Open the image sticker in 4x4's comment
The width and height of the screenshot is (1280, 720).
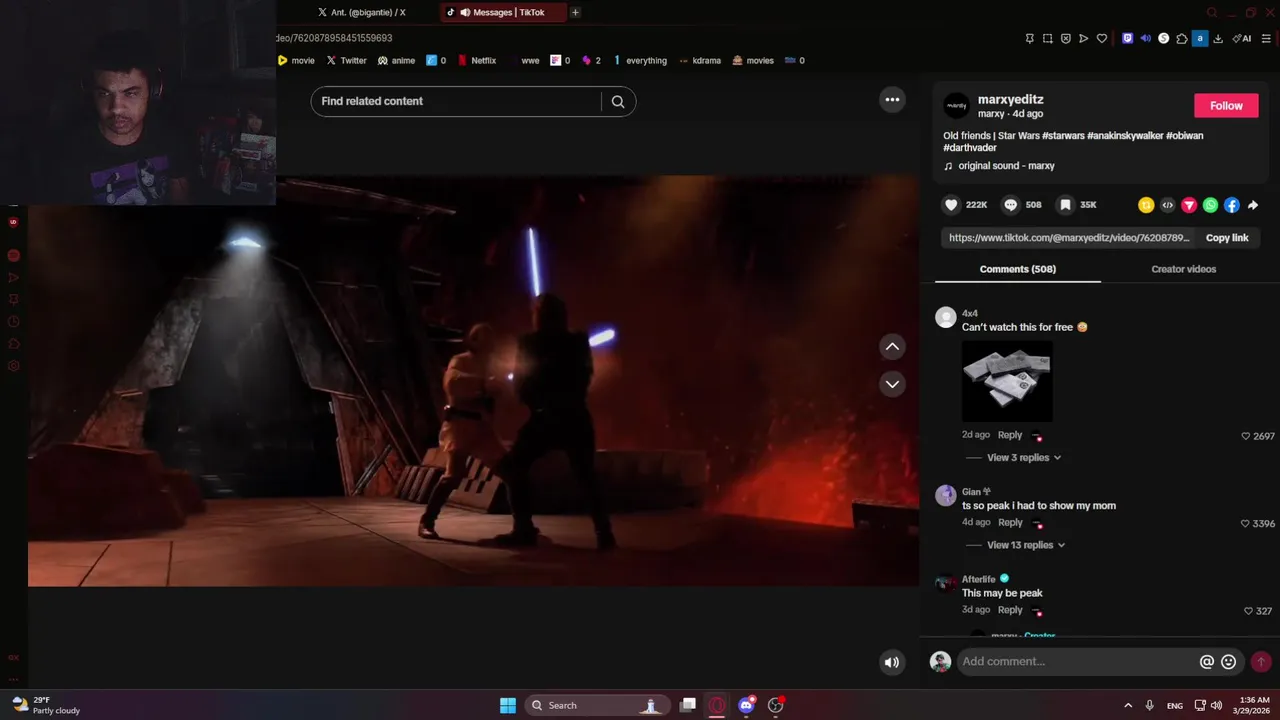coord(1007,381)
